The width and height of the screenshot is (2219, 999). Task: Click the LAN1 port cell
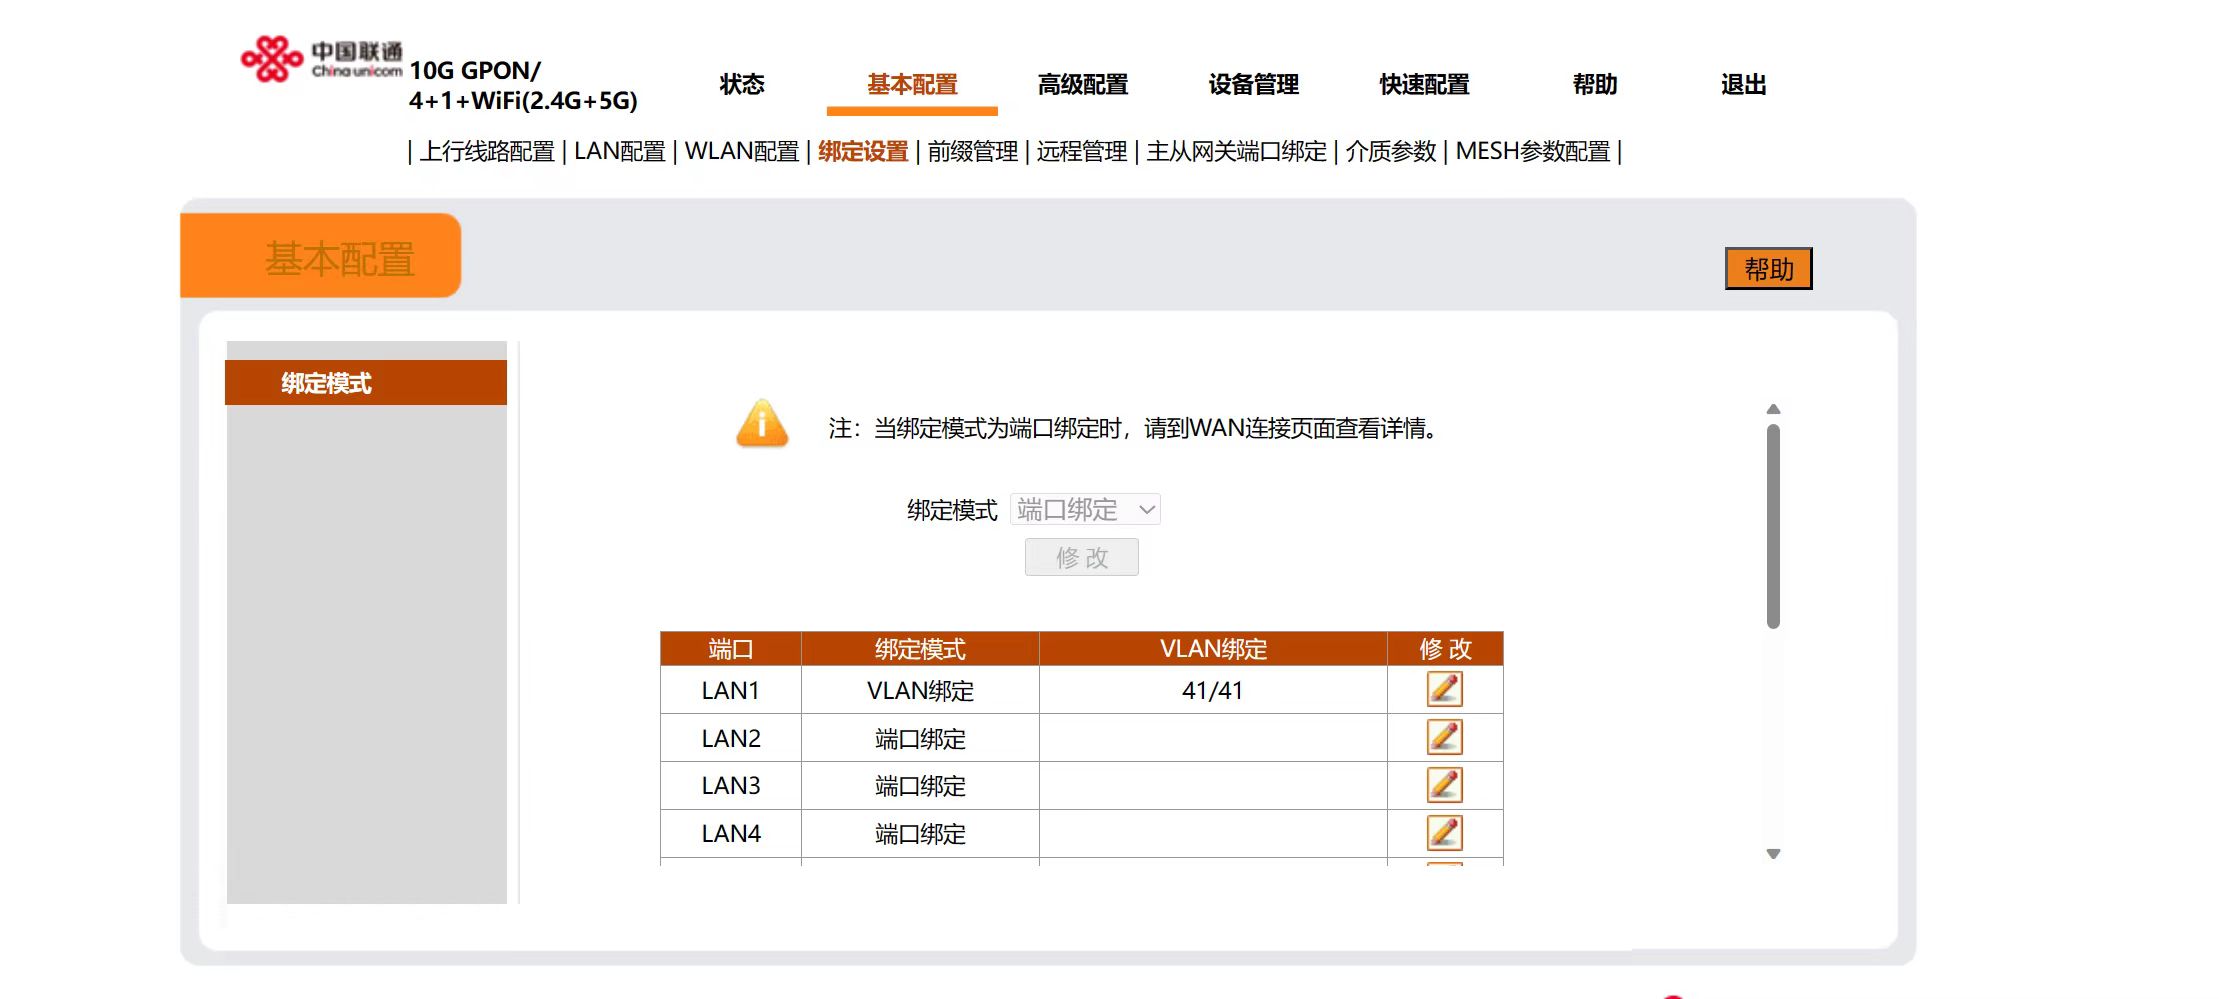731,690
